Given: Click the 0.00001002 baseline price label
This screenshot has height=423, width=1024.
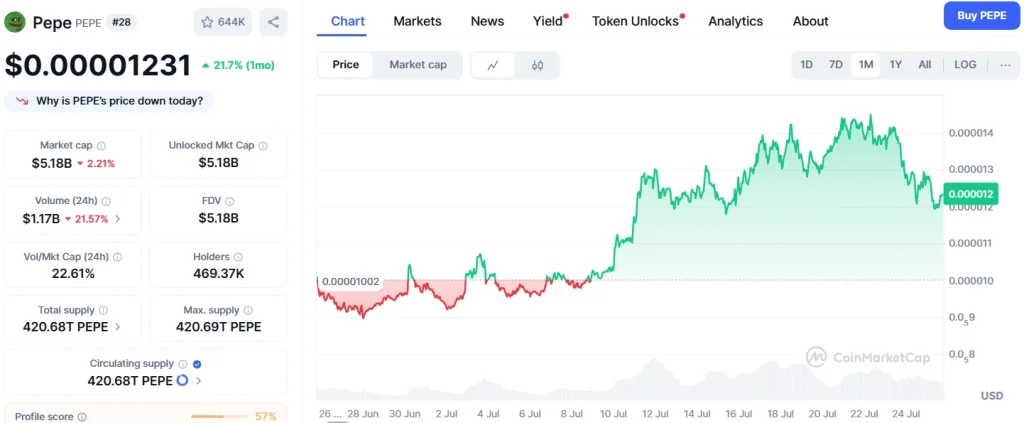Looking at the screenshot, I should click(x=351, y=281).
